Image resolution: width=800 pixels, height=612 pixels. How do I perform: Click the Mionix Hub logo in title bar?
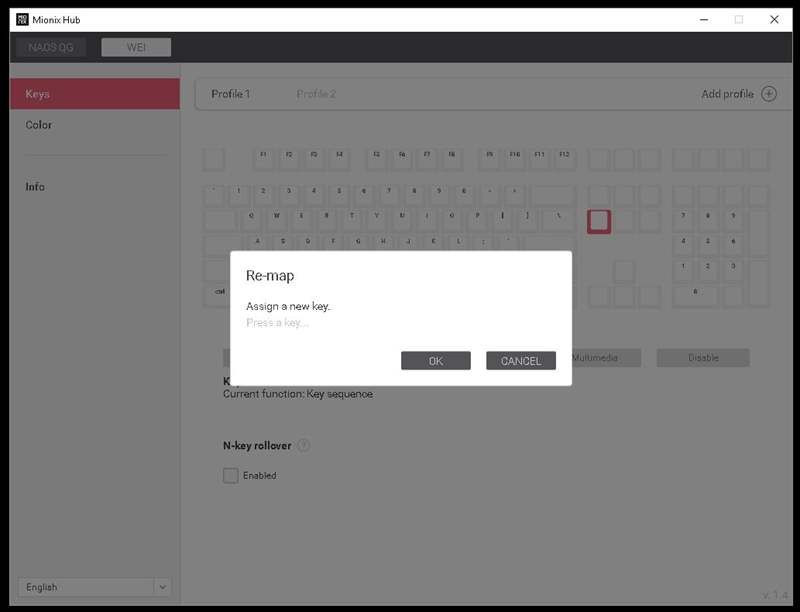22,19
